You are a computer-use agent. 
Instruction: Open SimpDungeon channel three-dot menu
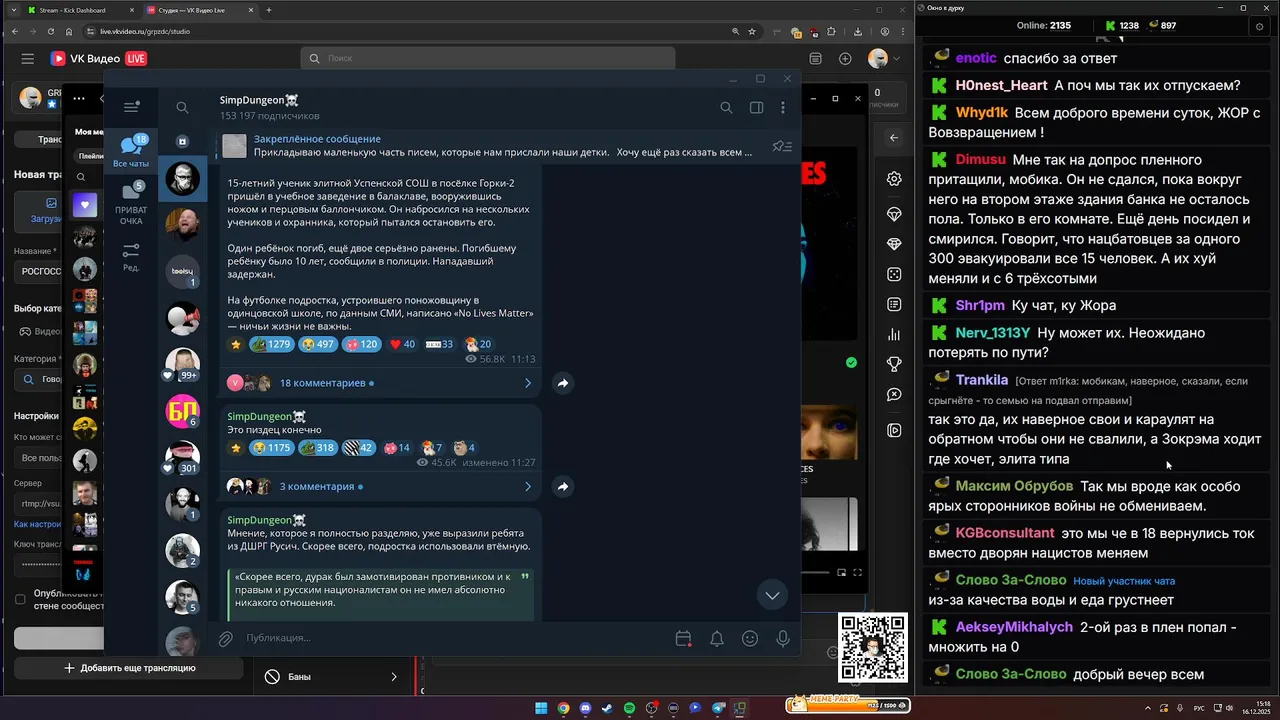783,107
